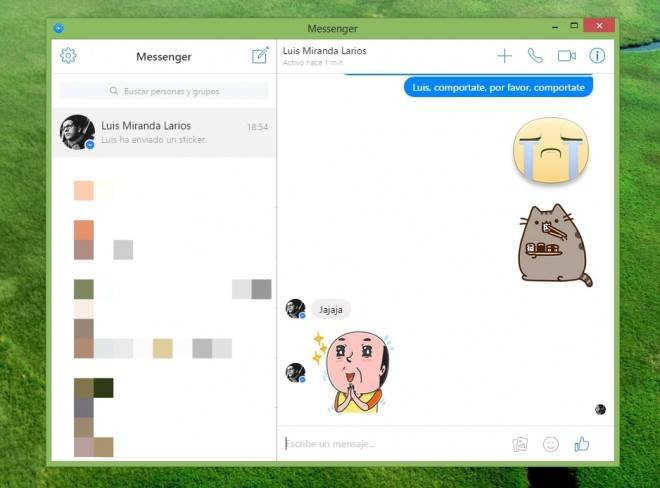Screen dimensions: 660x488
Task: Click the small seen-receipt avatar
Action: [x=600, y=409]
